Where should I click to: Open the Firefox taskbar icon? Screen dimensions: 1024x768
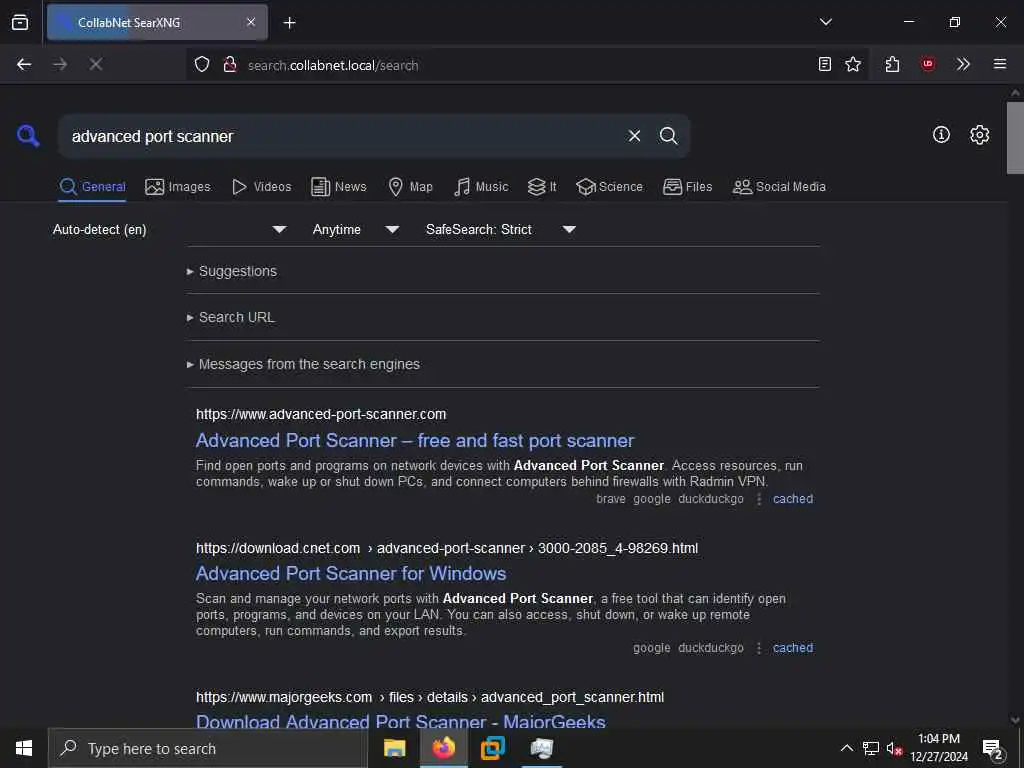coord(443,748)
